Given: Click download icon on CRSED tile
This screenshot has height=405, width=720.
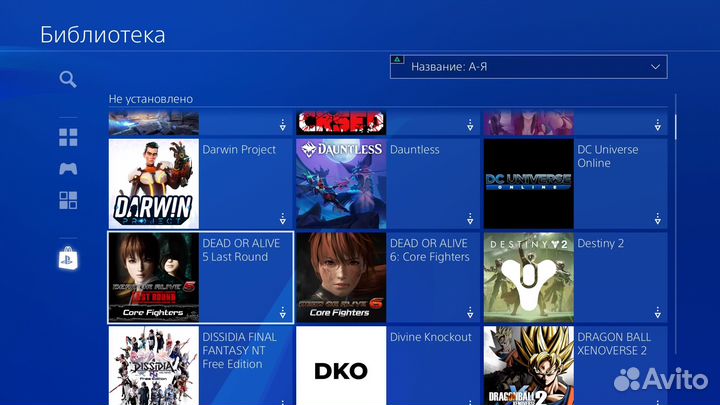Looking at the screenshot, I should (470, 124).
